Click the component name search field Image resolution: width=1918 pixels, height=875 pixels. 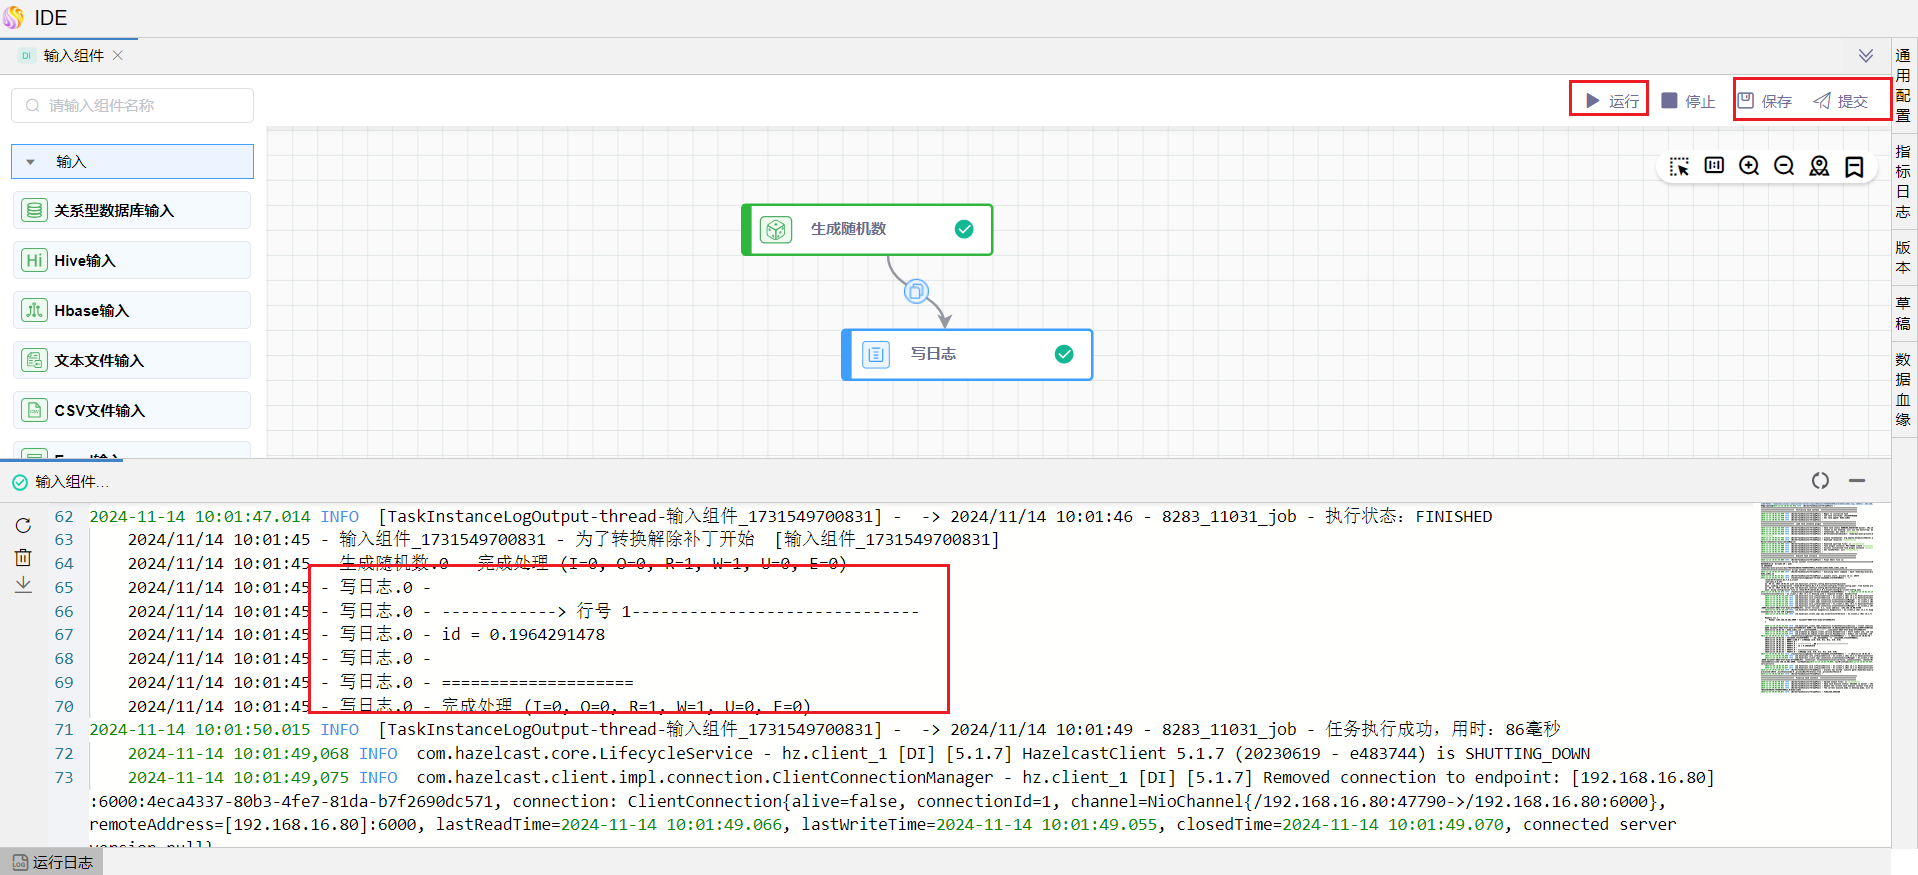(x=133, y=106)
